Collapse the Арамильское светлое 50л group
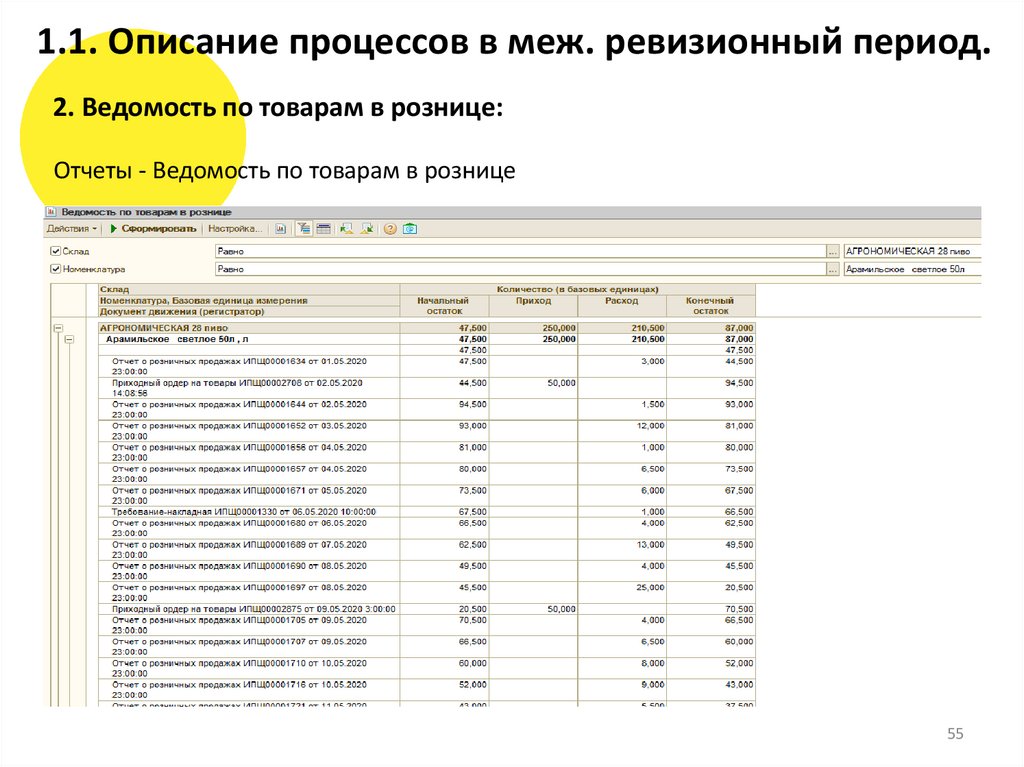The width and height of the screenshot is (1024, 767). (69, 339)
